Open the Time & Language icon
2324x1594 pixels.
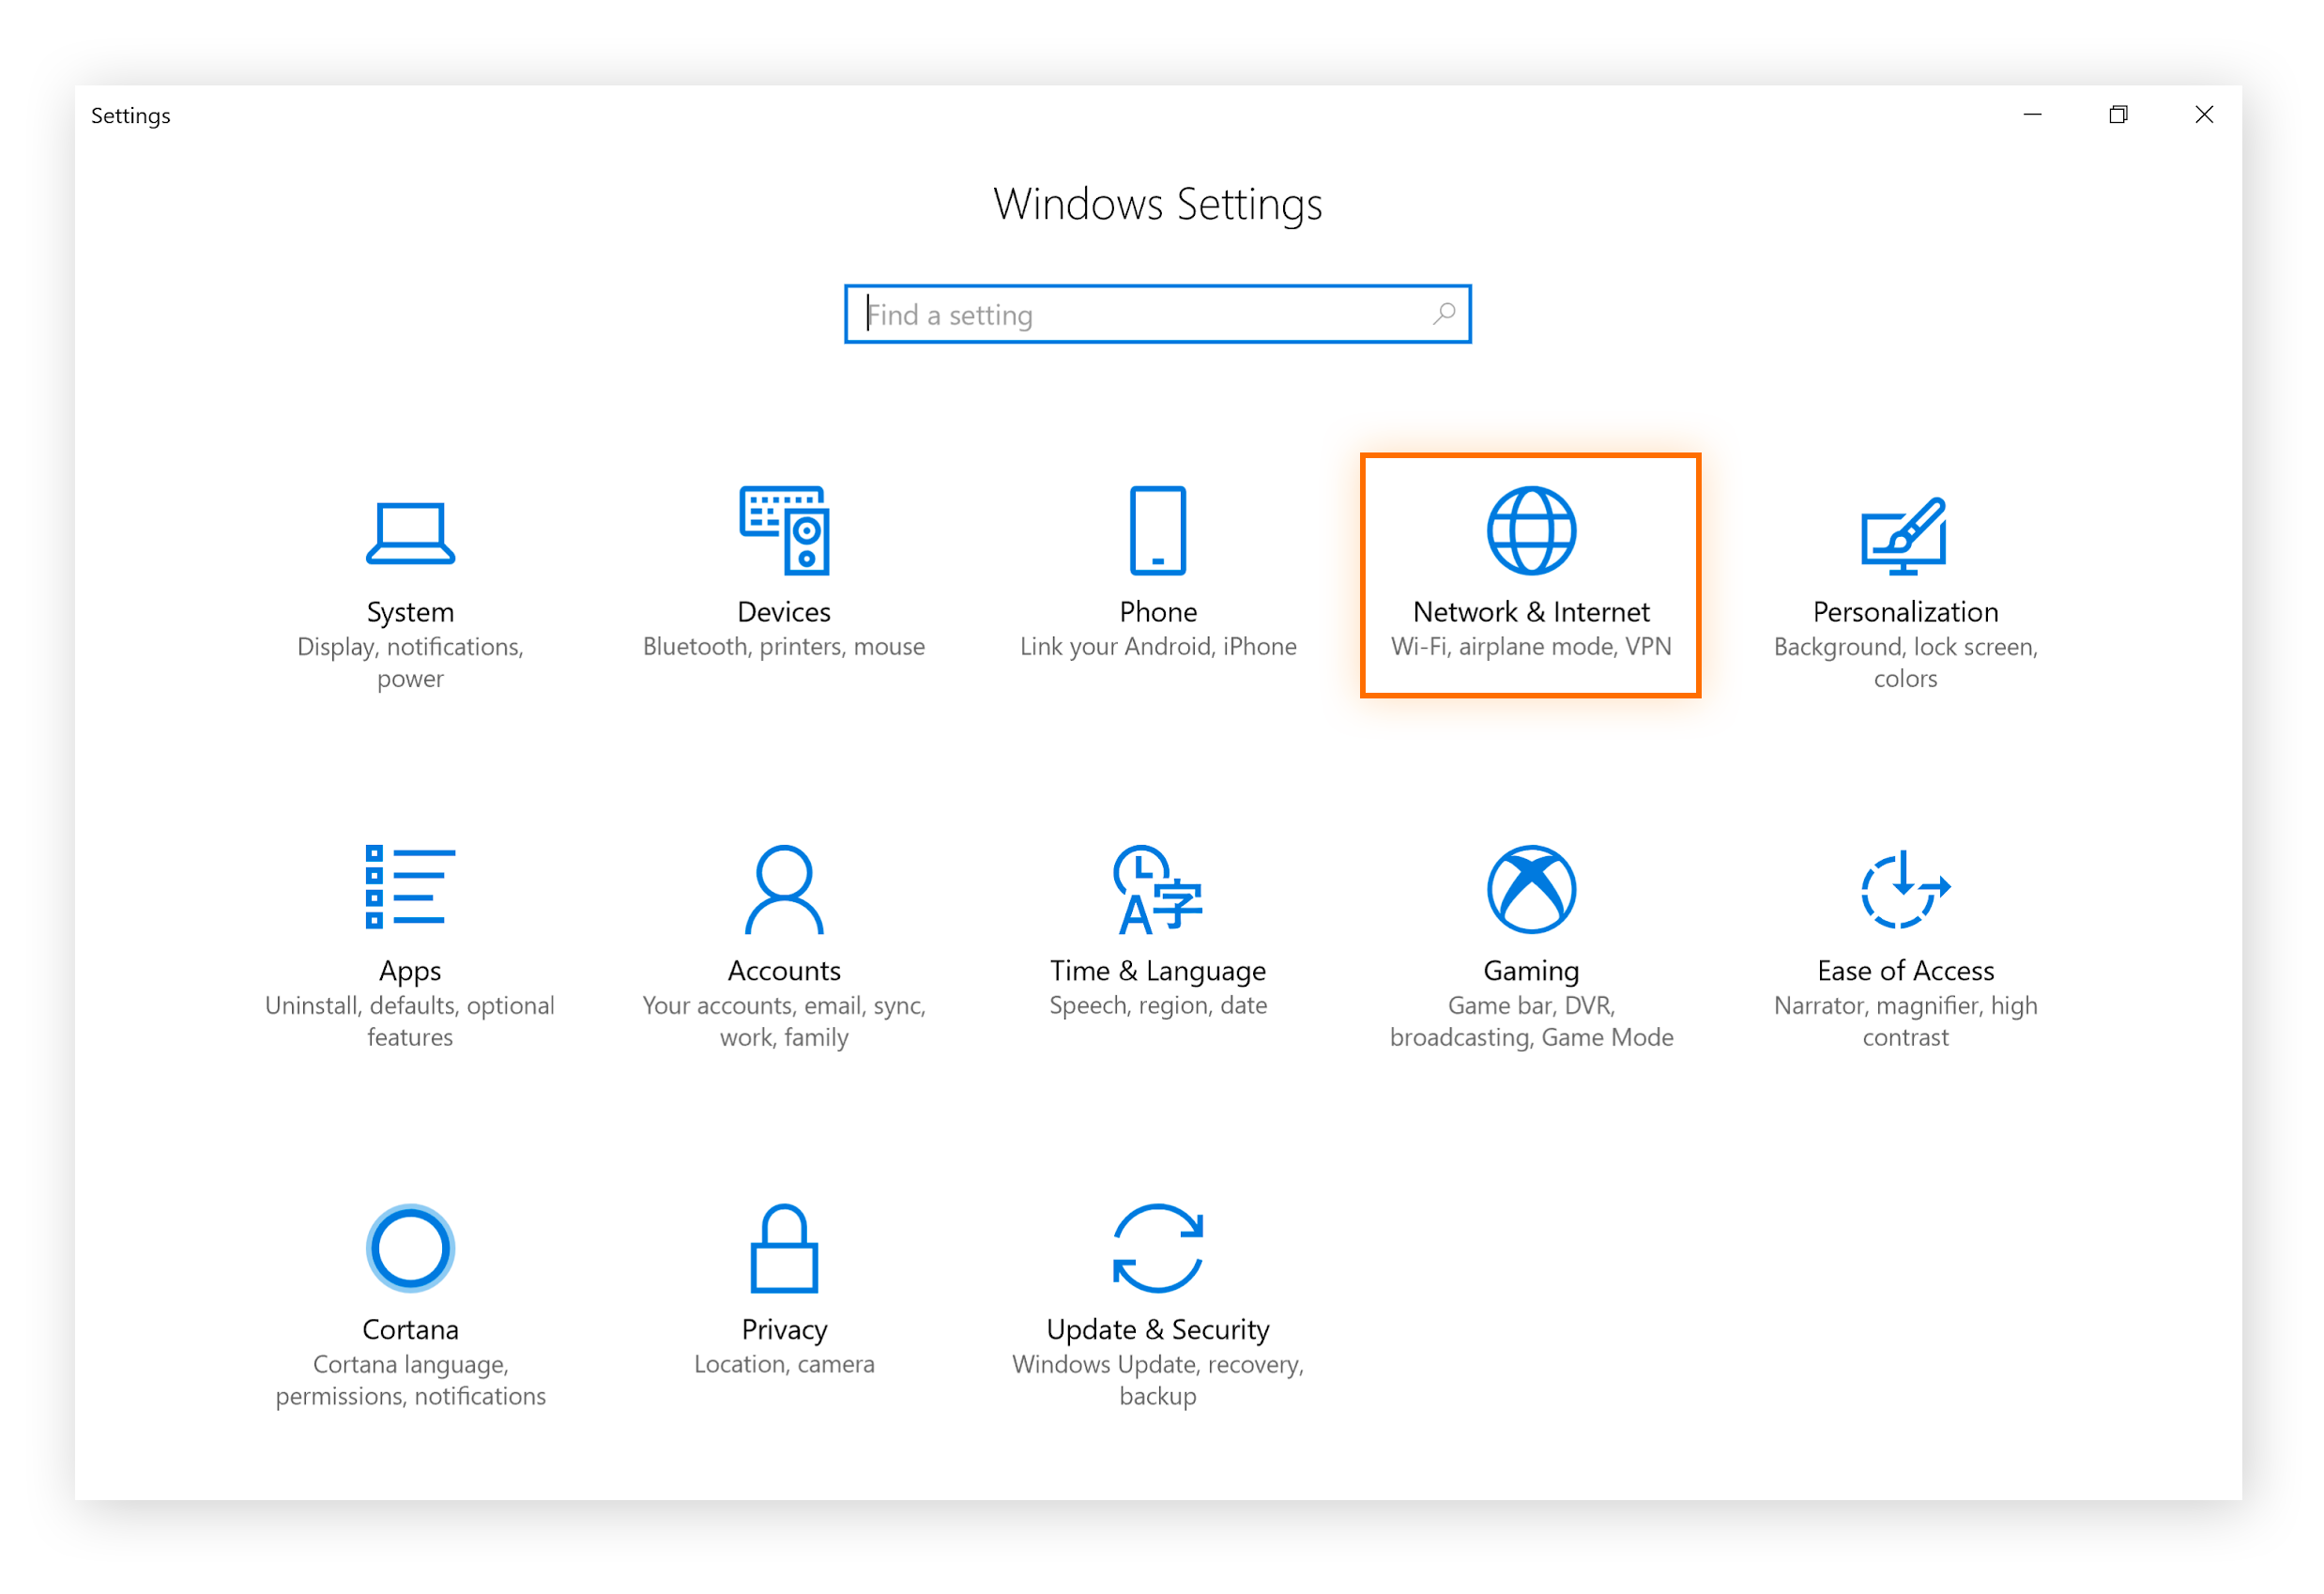[1158, 890]
